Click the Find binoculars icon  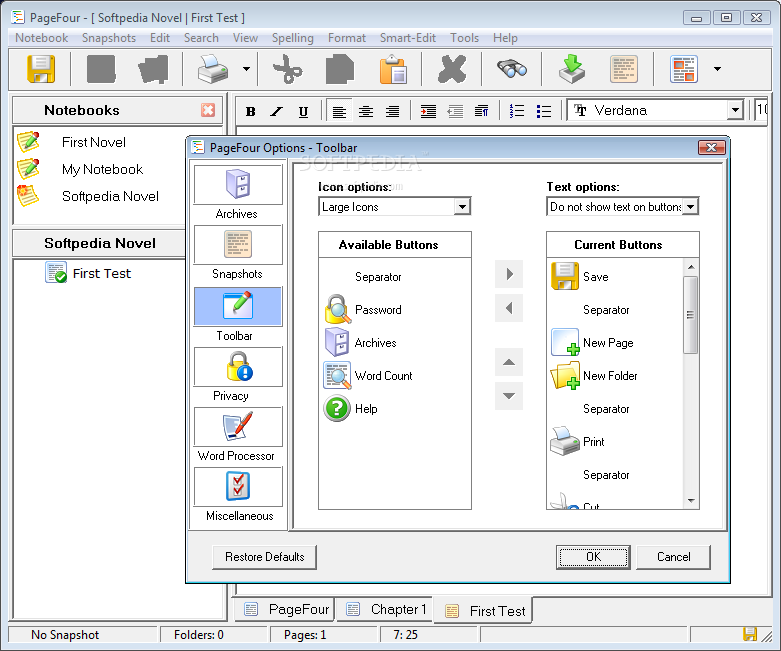pyautogui.click(x=512, y=69)
